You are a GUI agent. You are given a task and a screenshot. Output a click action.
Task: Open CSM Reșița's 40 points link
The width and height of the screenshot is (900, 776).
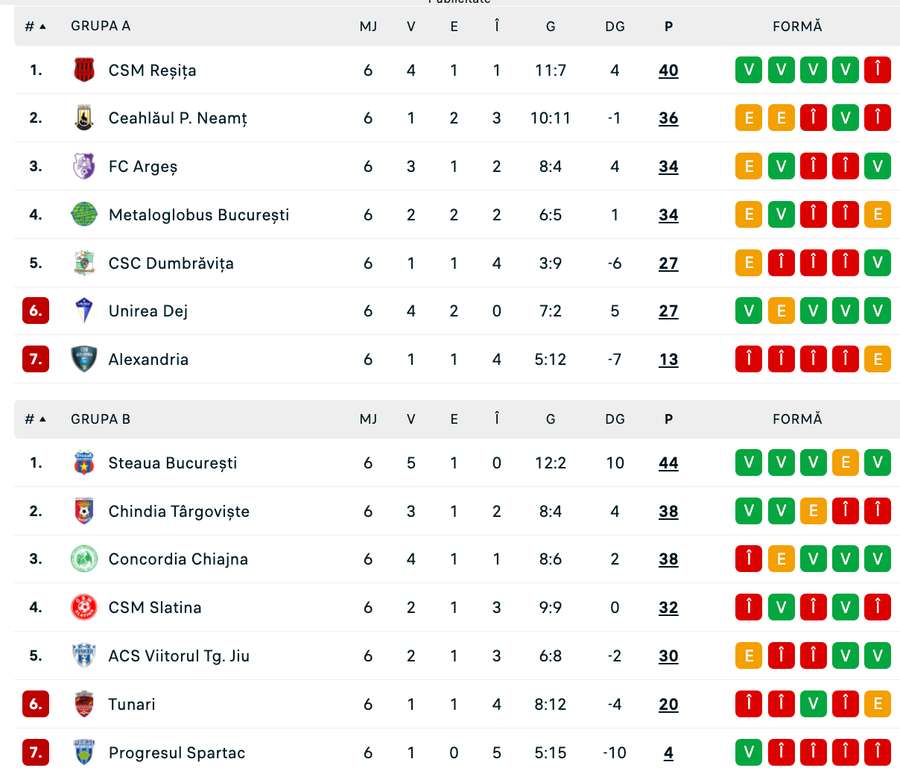pyautogui.click(x=669, y=70)
